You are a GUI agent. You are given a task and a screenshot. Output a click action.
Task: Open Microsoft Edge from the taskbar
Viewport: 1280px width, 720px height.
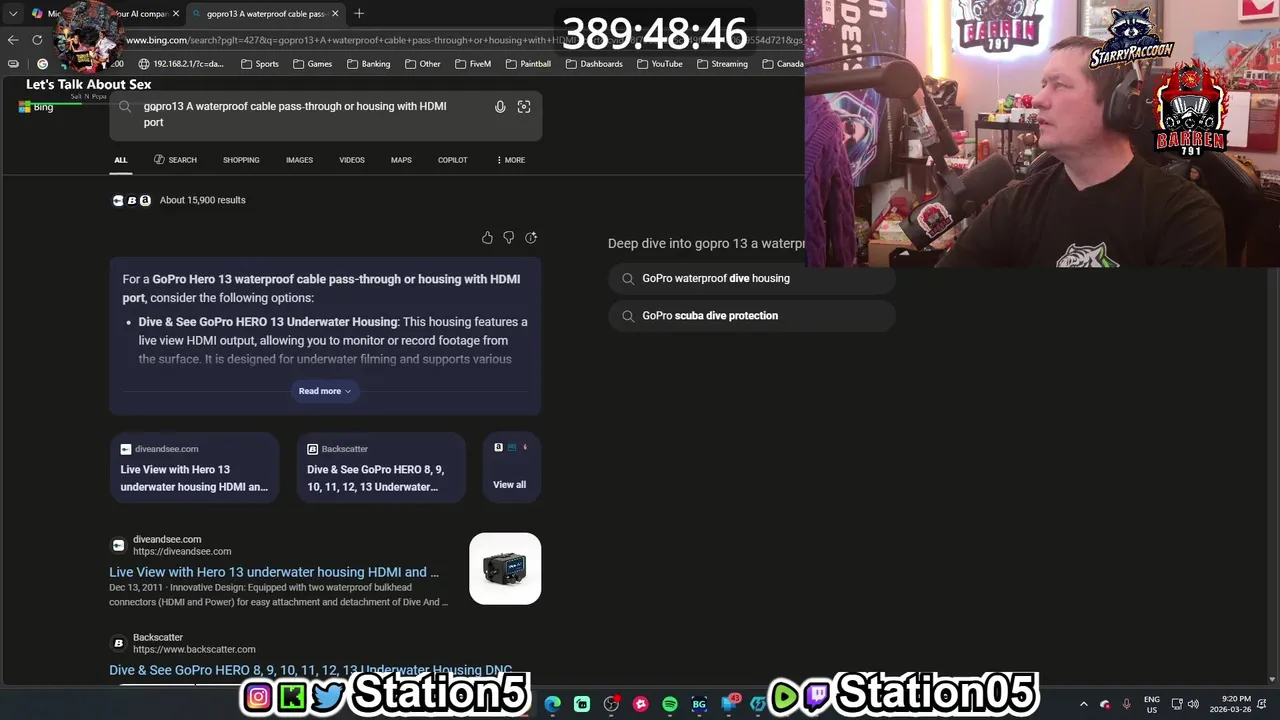(553, 704)
